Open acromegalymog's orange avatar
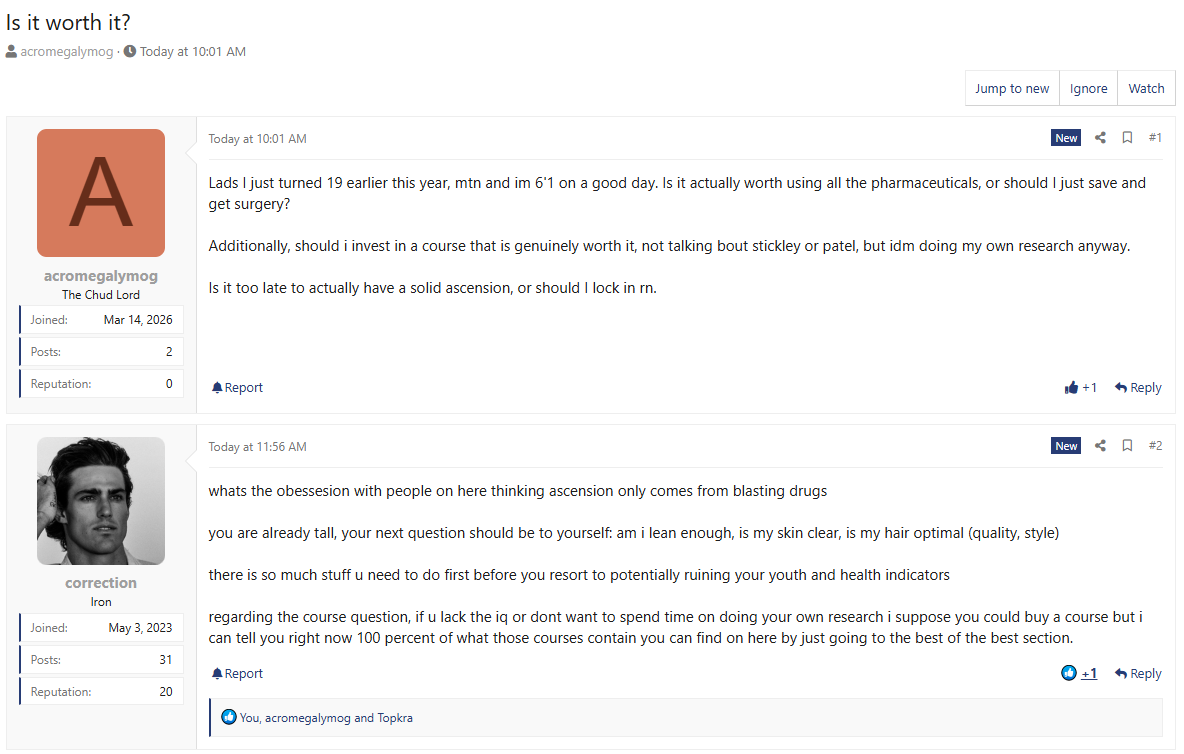Viewport: 1184px width, 754px height. click(101, 193)
